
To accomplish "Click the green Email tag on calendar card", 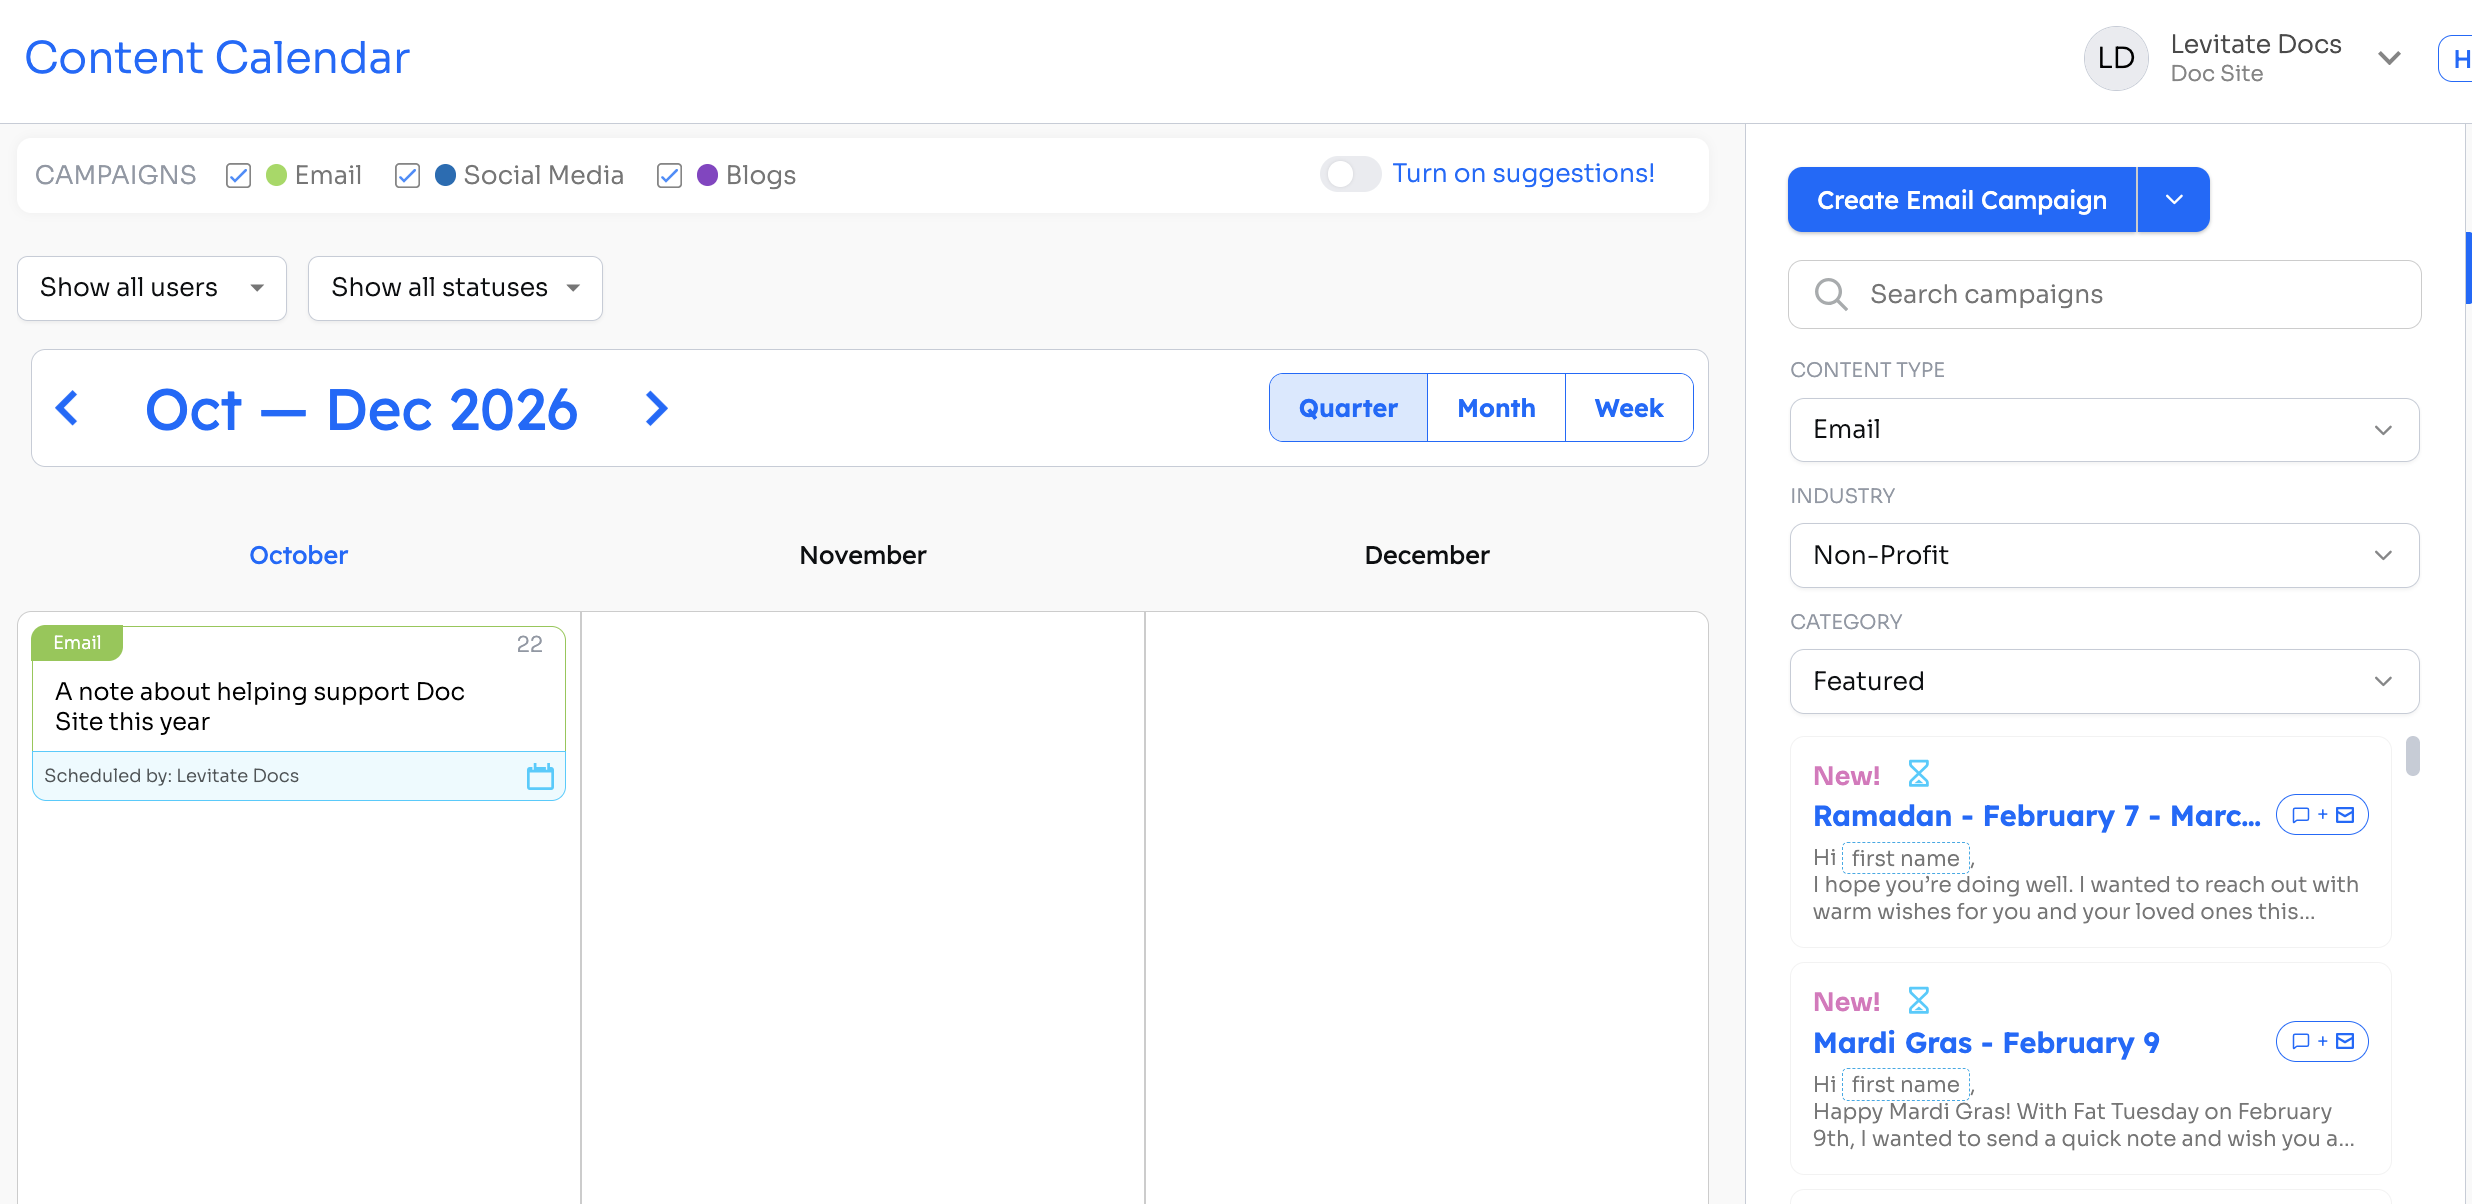I will pyautogui.click(x=77, y=643).
